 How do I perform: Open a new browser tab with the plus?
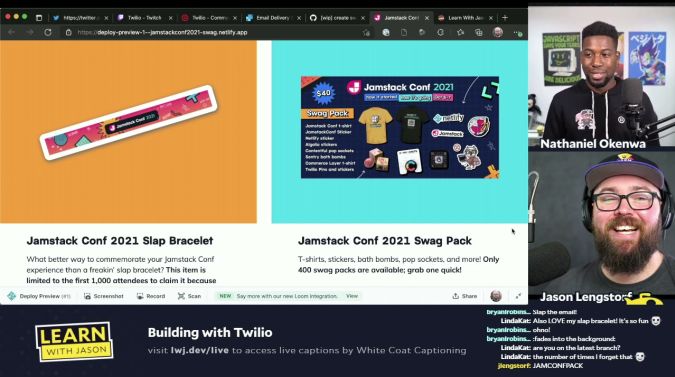tap(505, 18)
